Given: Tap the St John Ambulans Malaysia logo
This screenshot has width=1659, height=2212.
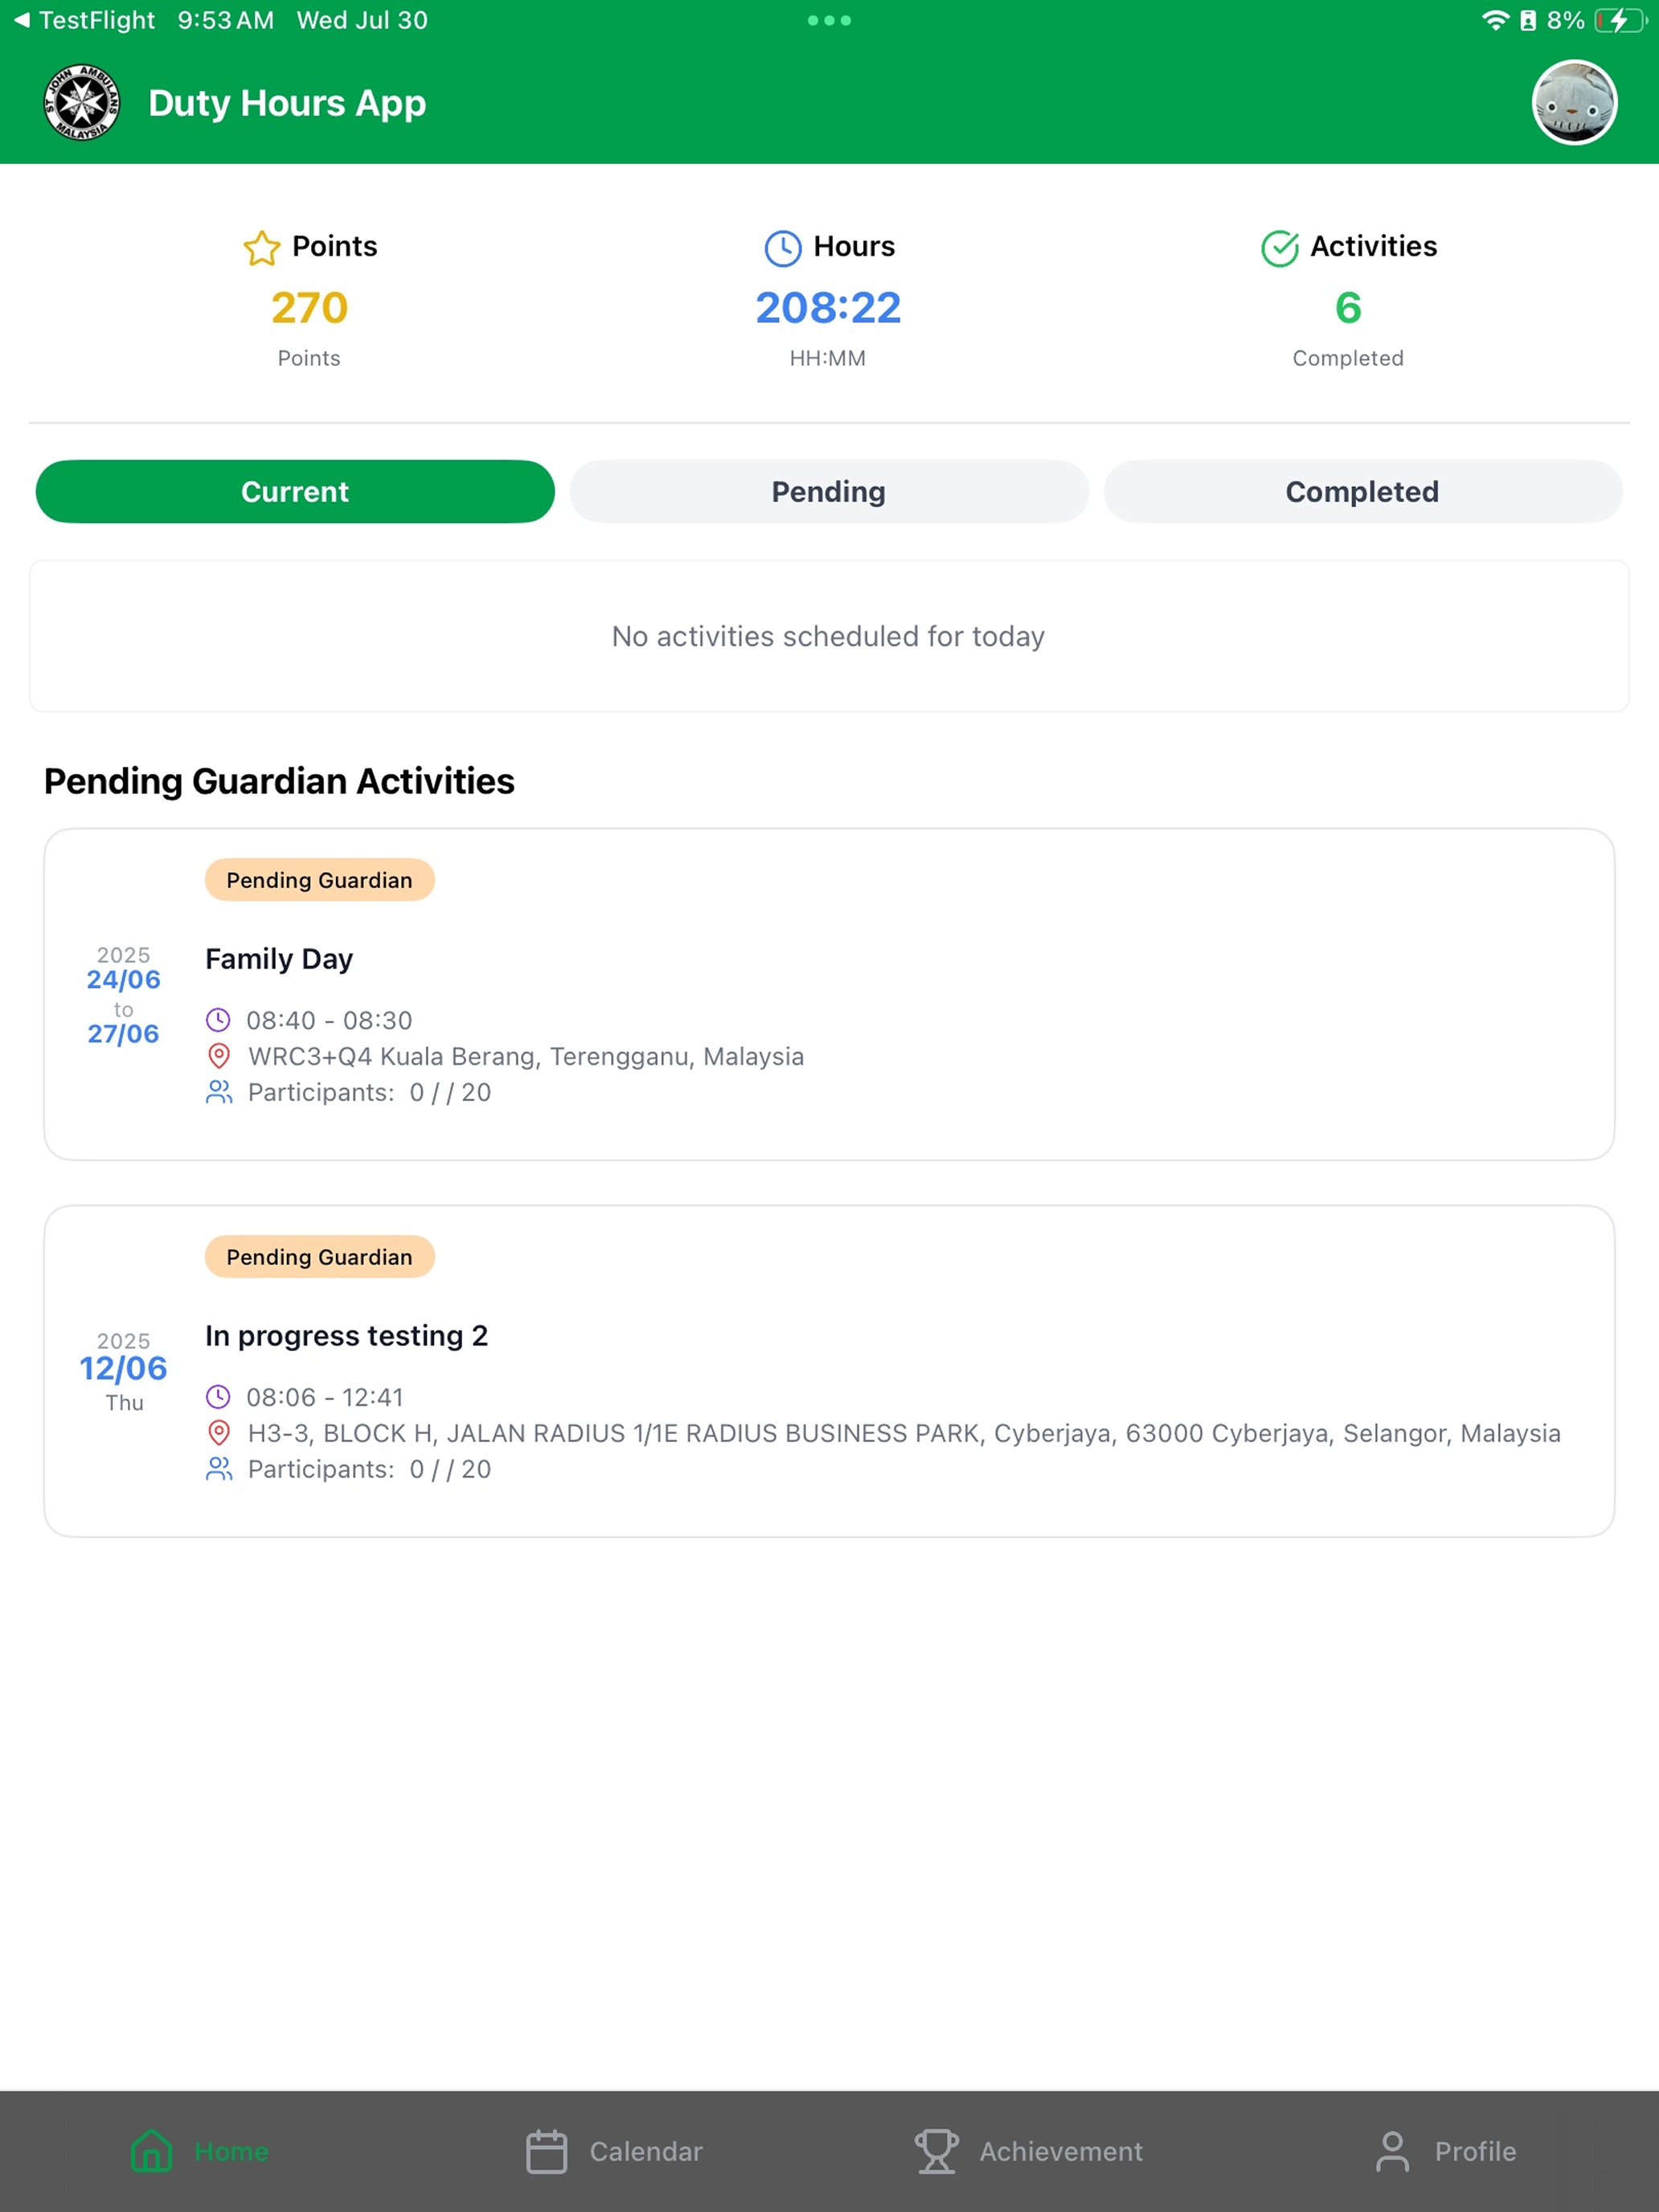Looking at the screenshot, I should (82, 102).
